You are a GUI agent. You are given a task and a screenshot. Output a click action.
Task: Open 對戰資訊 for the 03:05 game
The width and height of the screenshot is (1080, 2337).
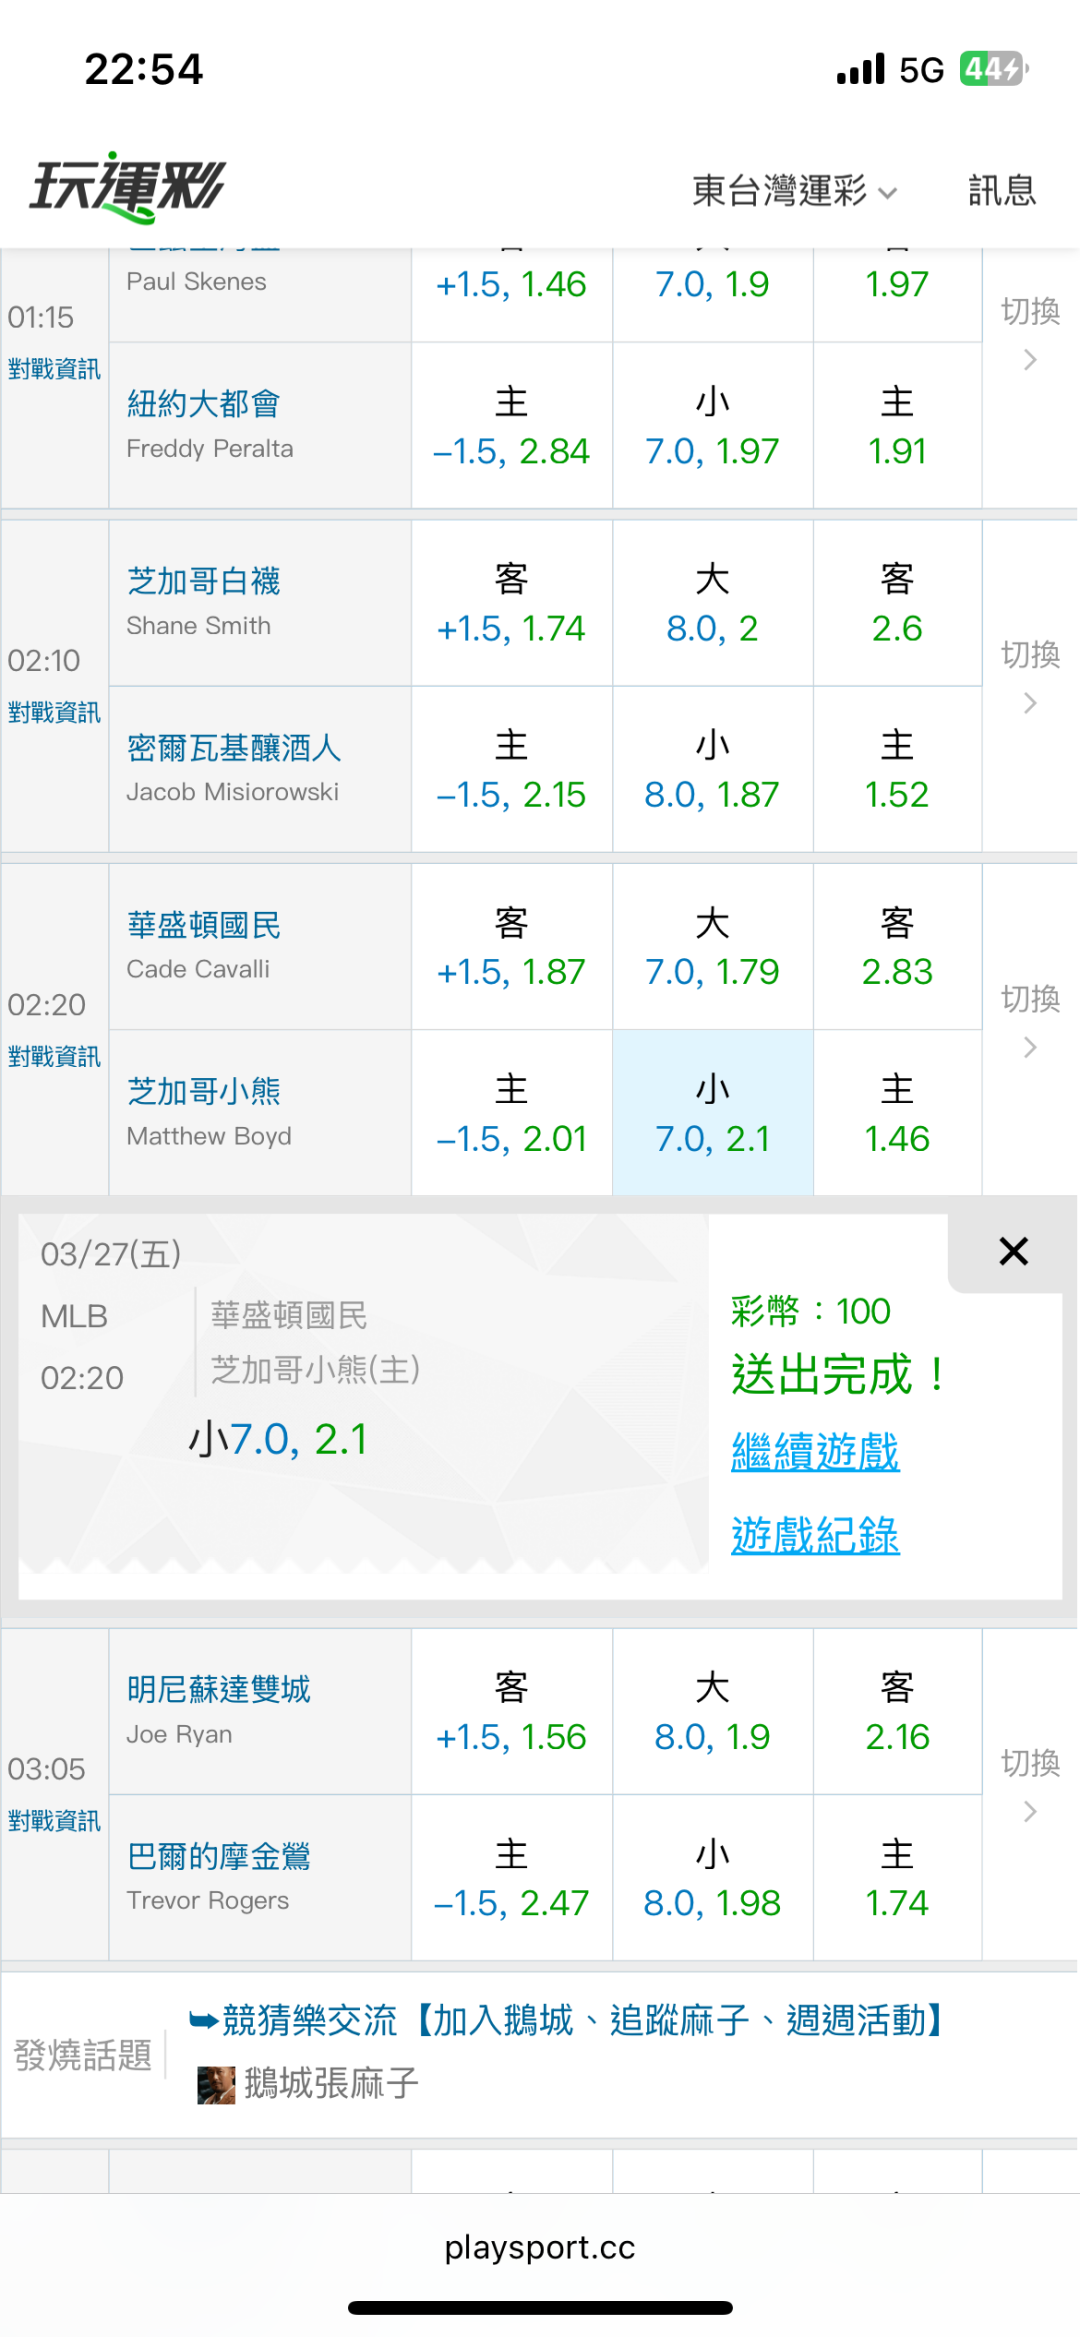click(54, 1821)
